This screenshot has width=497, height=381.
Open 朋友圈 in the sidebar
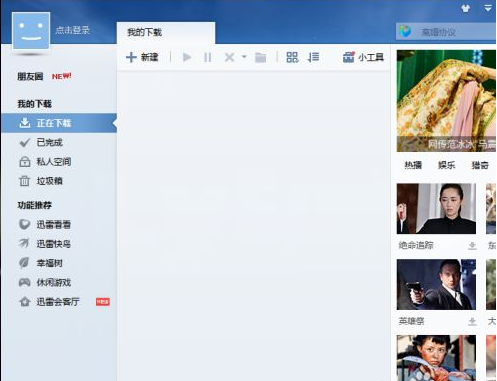pos(30,77)
